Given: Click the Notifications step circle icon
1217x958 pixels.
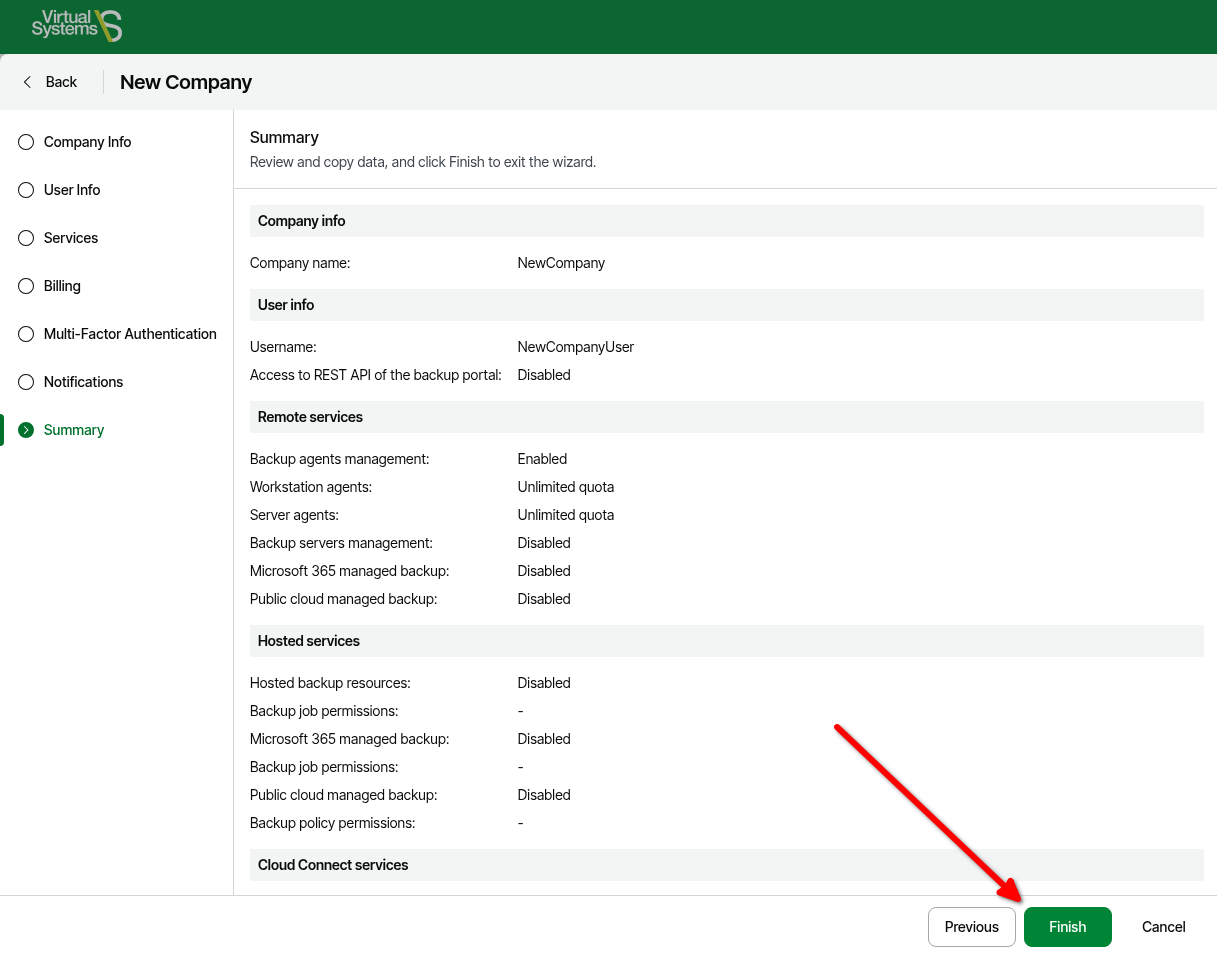Looking at the screenshot, I should (26, 382).
